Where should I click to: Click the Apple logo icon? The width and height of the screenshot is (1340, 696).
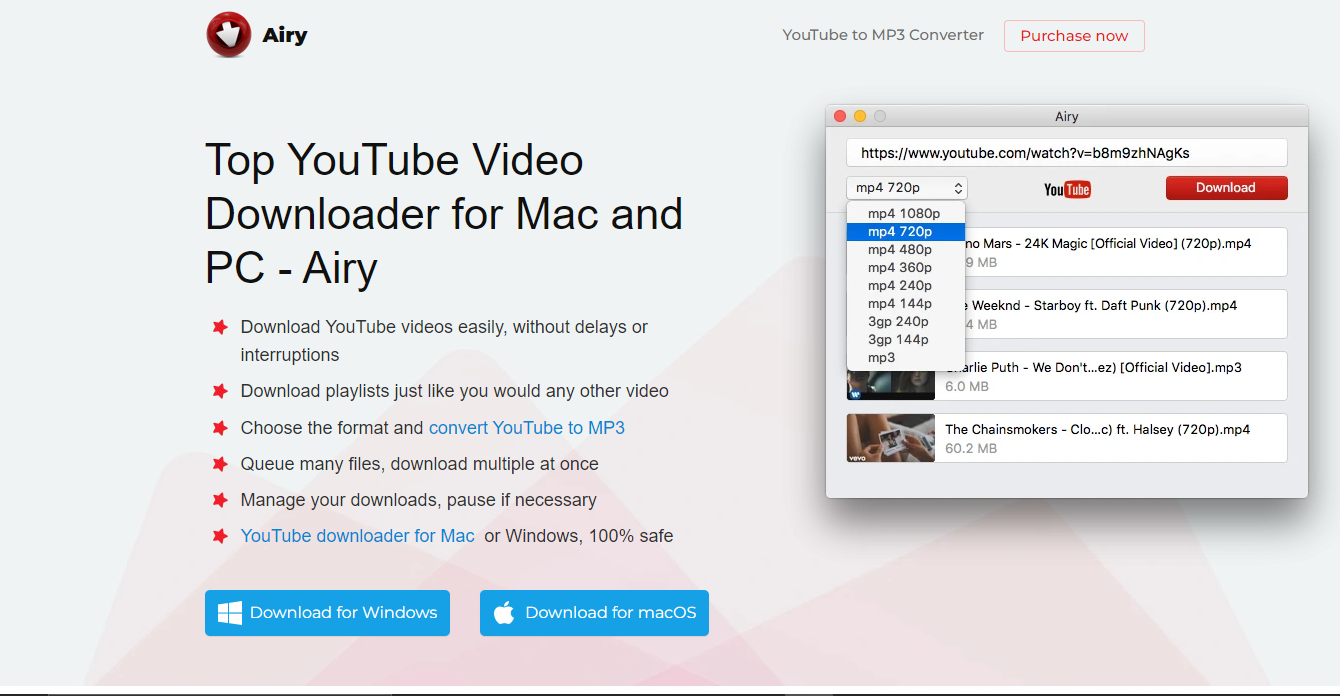[x=504, y=612]
